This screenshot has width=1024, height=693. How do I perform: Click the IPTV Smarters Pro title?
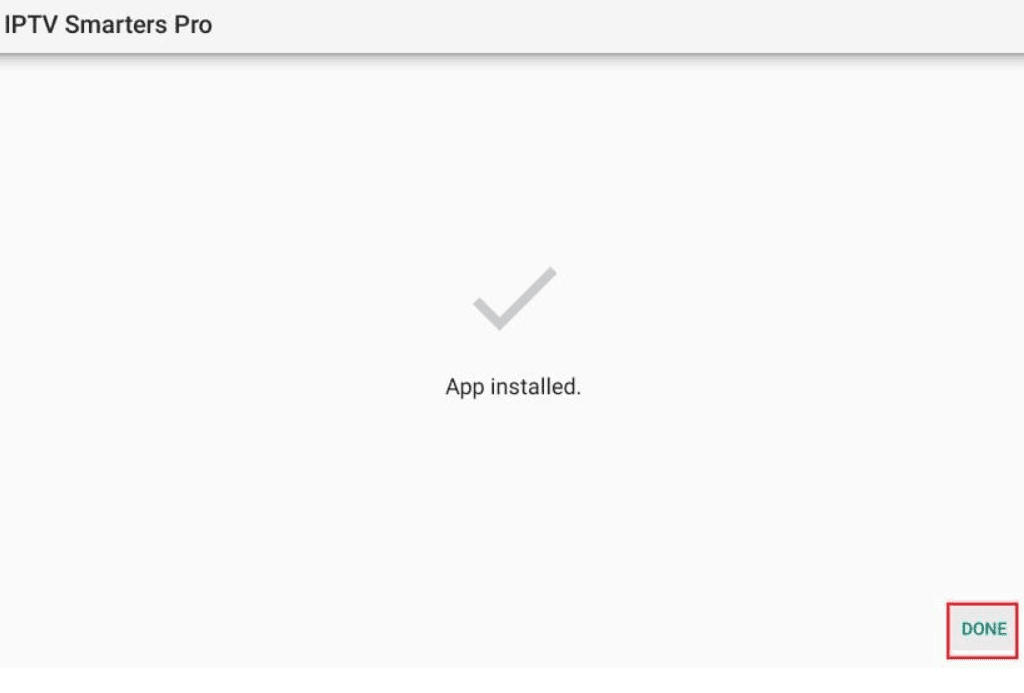pos(108,25)
